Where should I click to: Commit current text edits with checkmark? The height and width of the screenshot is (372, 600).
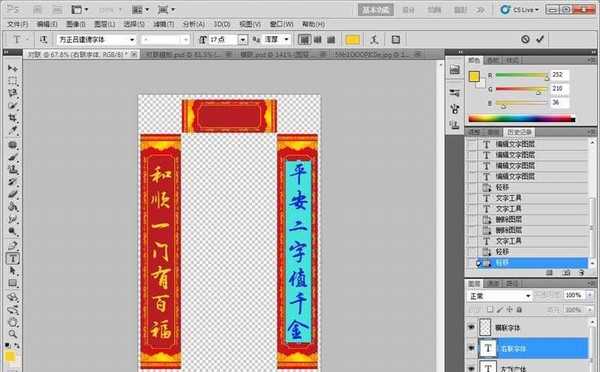(x=540, y=39)
